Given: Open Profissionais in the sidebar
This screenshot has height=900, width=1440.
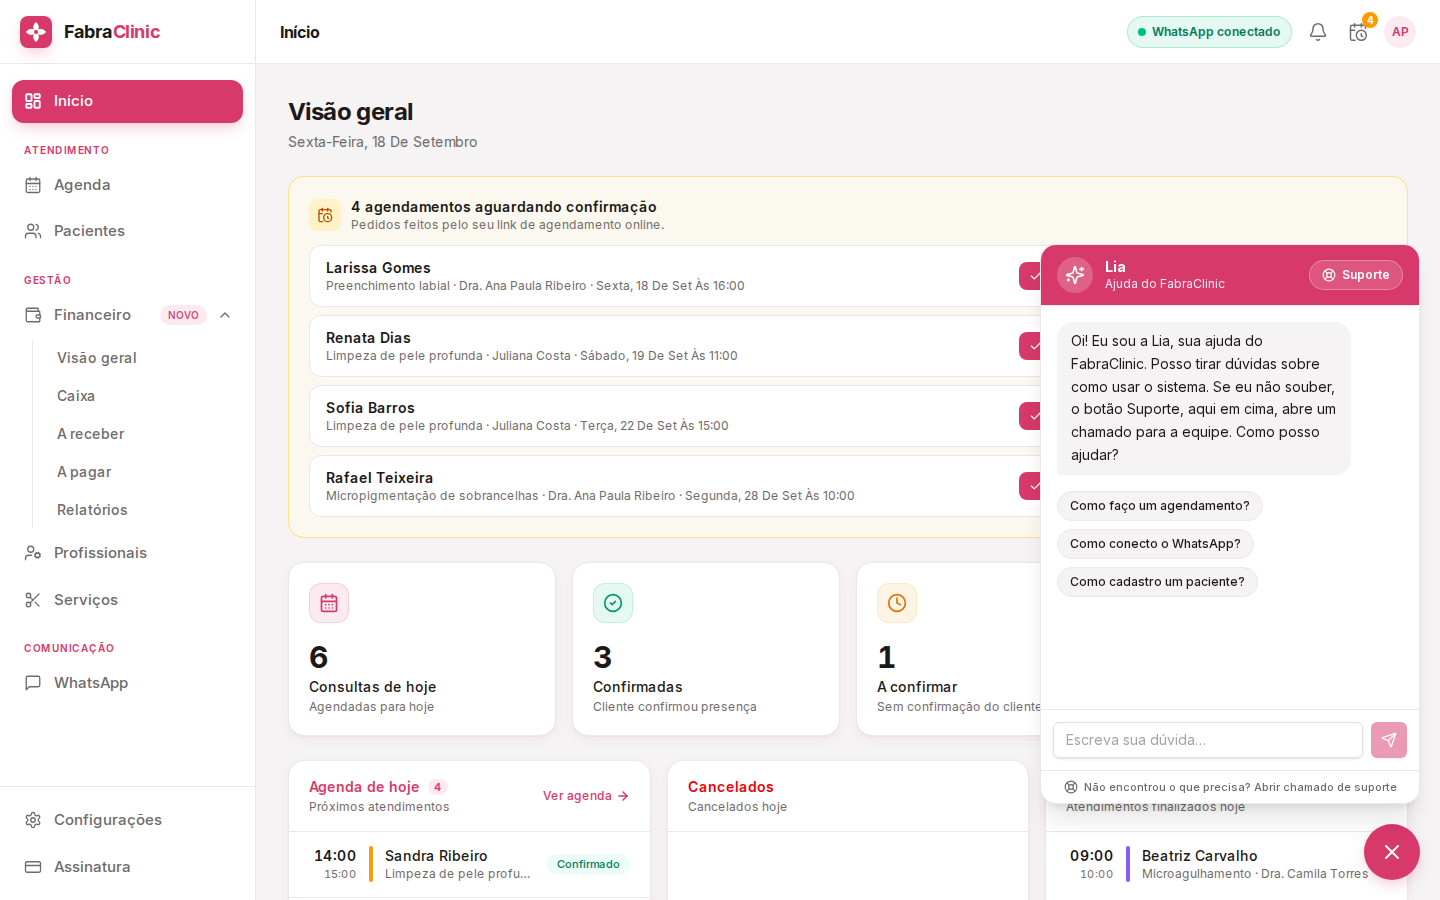Looking at the screenshot, I should point(127,553).
